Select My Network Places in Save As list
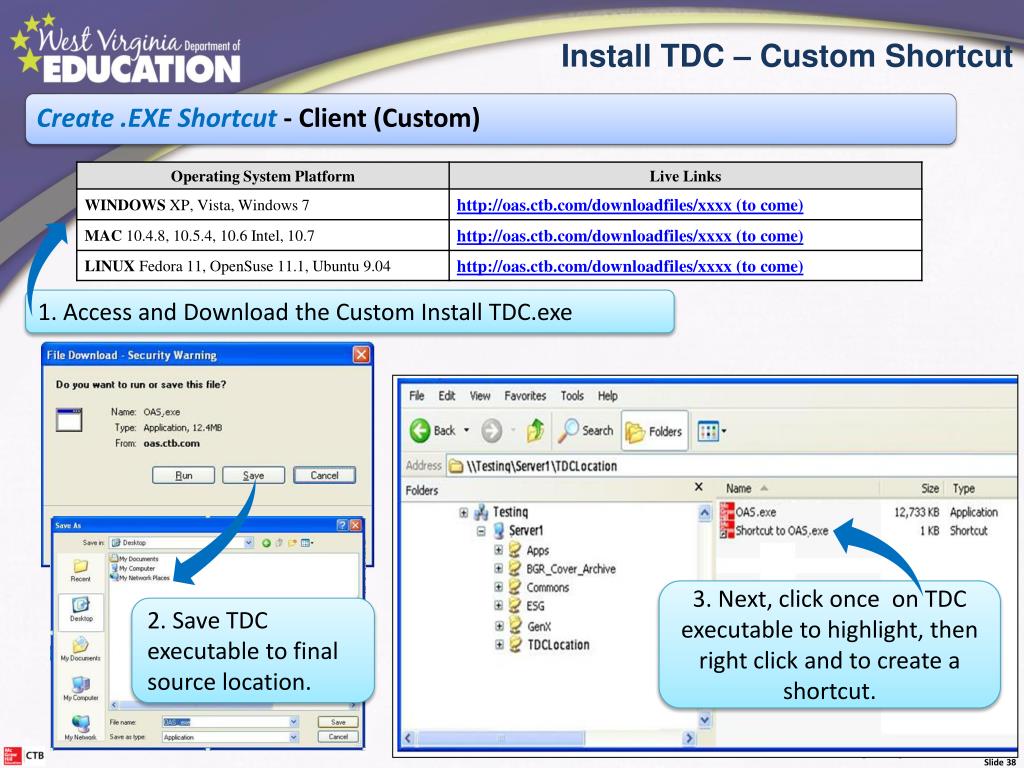 (140, 578)
